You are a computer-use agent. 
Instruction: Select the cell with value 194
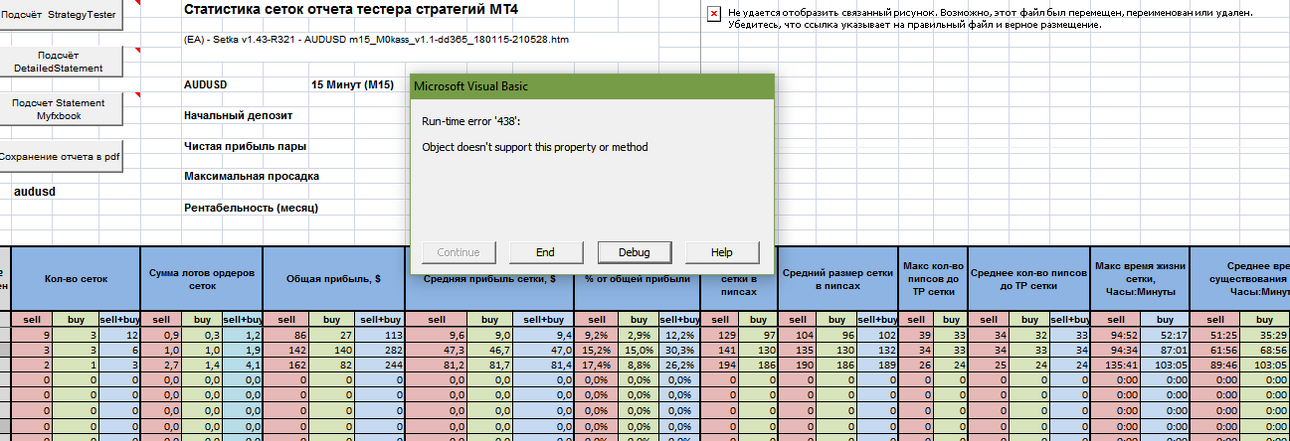pyautogui.click(x=718, y=364)
